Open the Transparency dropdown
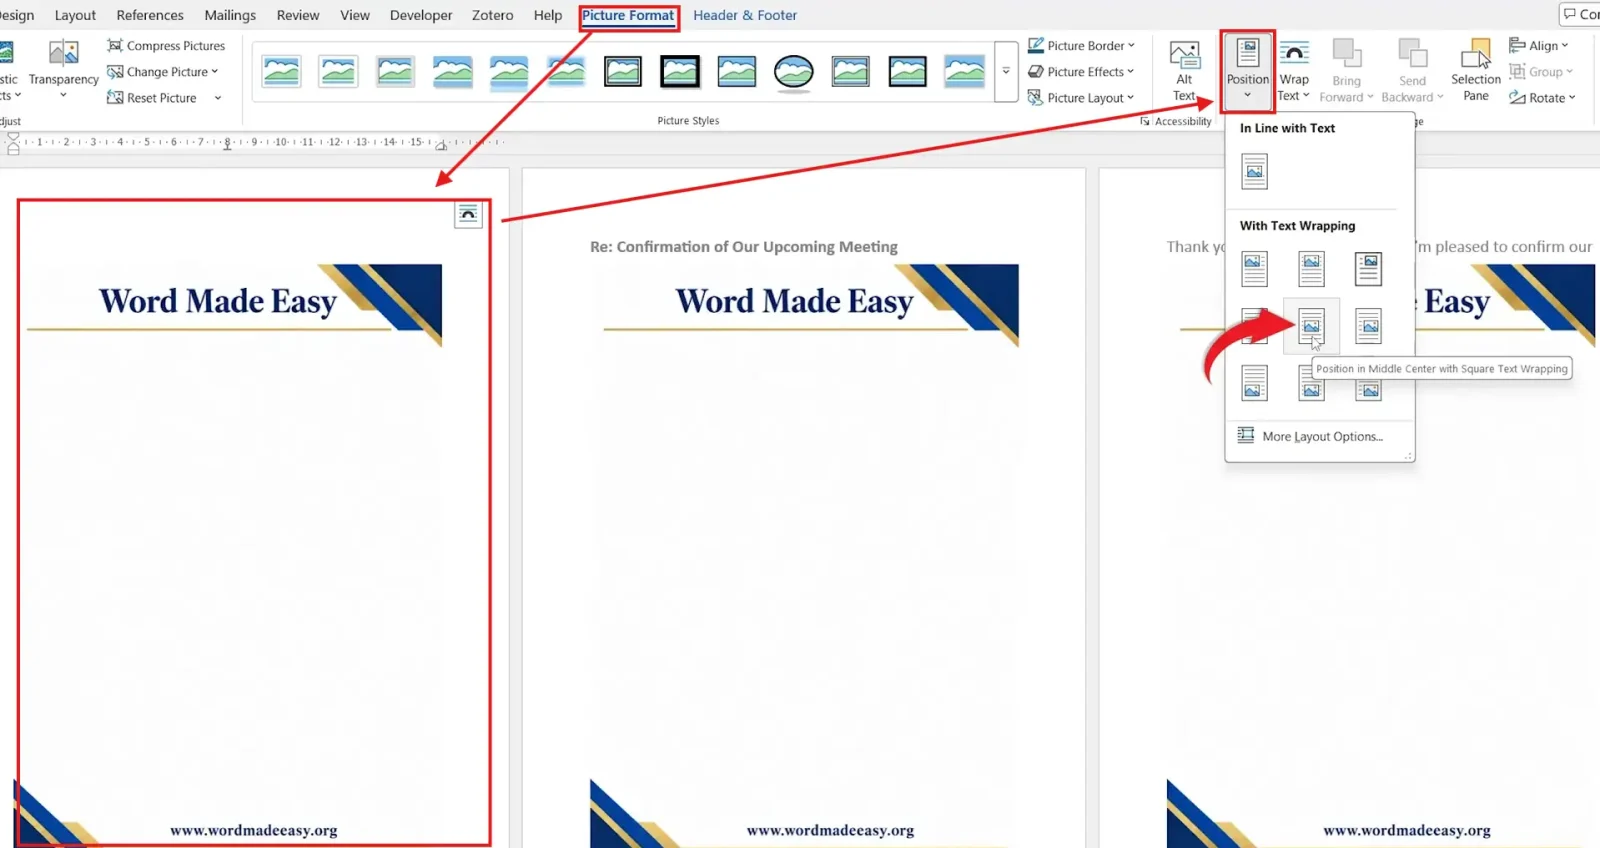The image size is (1600, 848). (63, 71)
